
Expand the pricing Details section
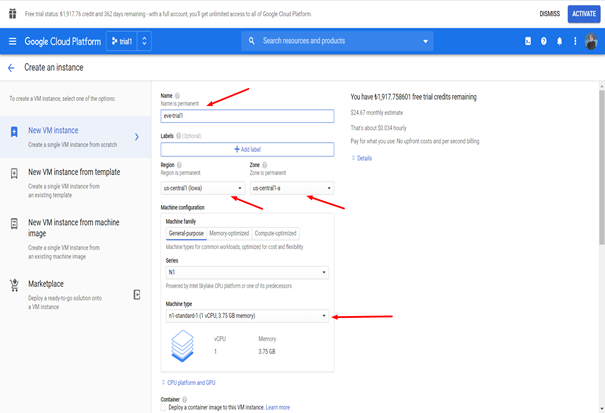[x=362, y=158]
